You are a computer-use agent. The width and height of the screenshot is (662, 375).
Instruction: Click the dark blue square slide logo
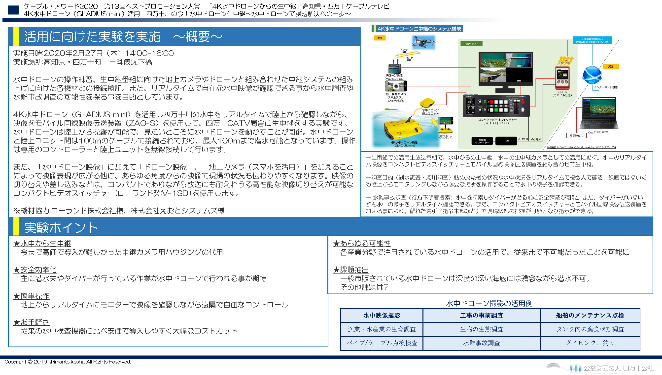click(14, 10)
